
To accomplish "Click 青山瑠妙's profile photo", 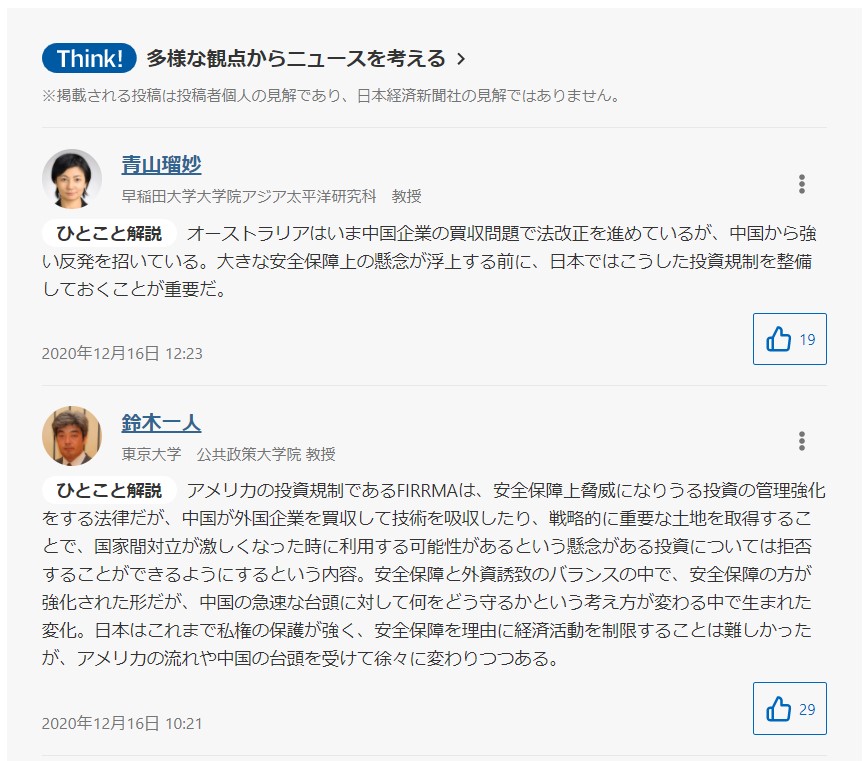I will click(x=72, y=179).
